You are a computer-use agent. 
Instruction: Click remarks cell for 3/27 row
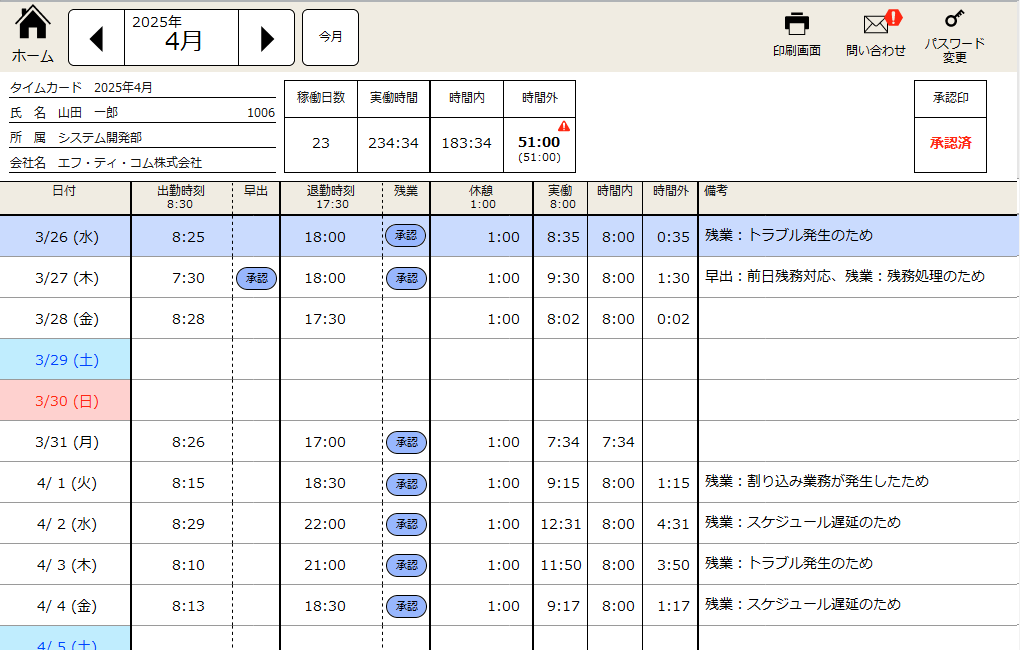pyautogui.click(x=856, y=277)
